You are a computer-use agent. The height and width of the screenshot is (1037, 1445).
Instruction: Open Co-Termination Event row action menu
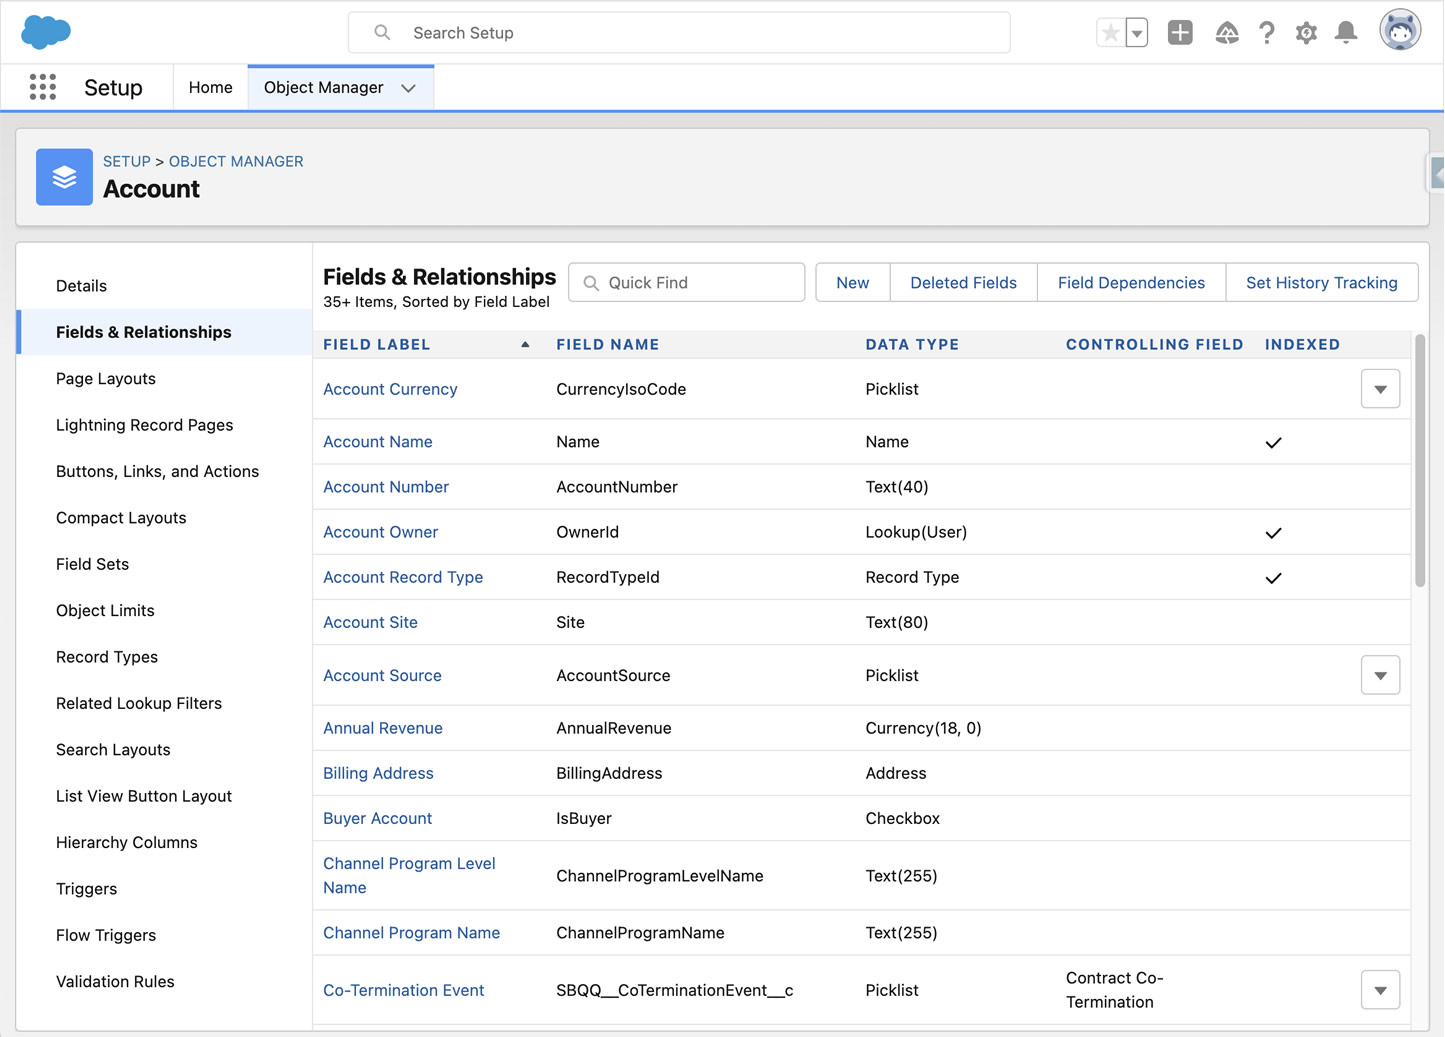click(1380, 990)
